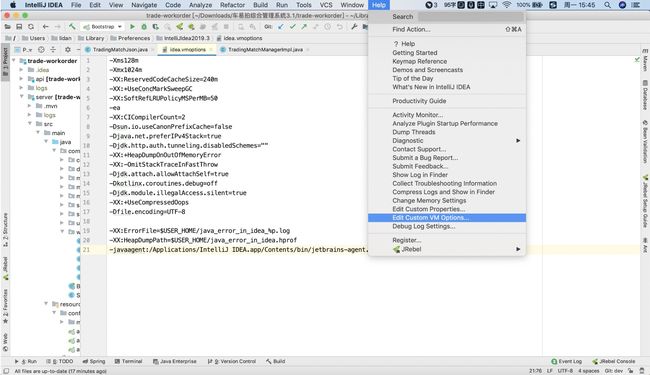This screenshot has height=375, width=650.
Task: Click the UTF-8 encoding status widget
Action: pyautogui.click(x=565, y=371)
